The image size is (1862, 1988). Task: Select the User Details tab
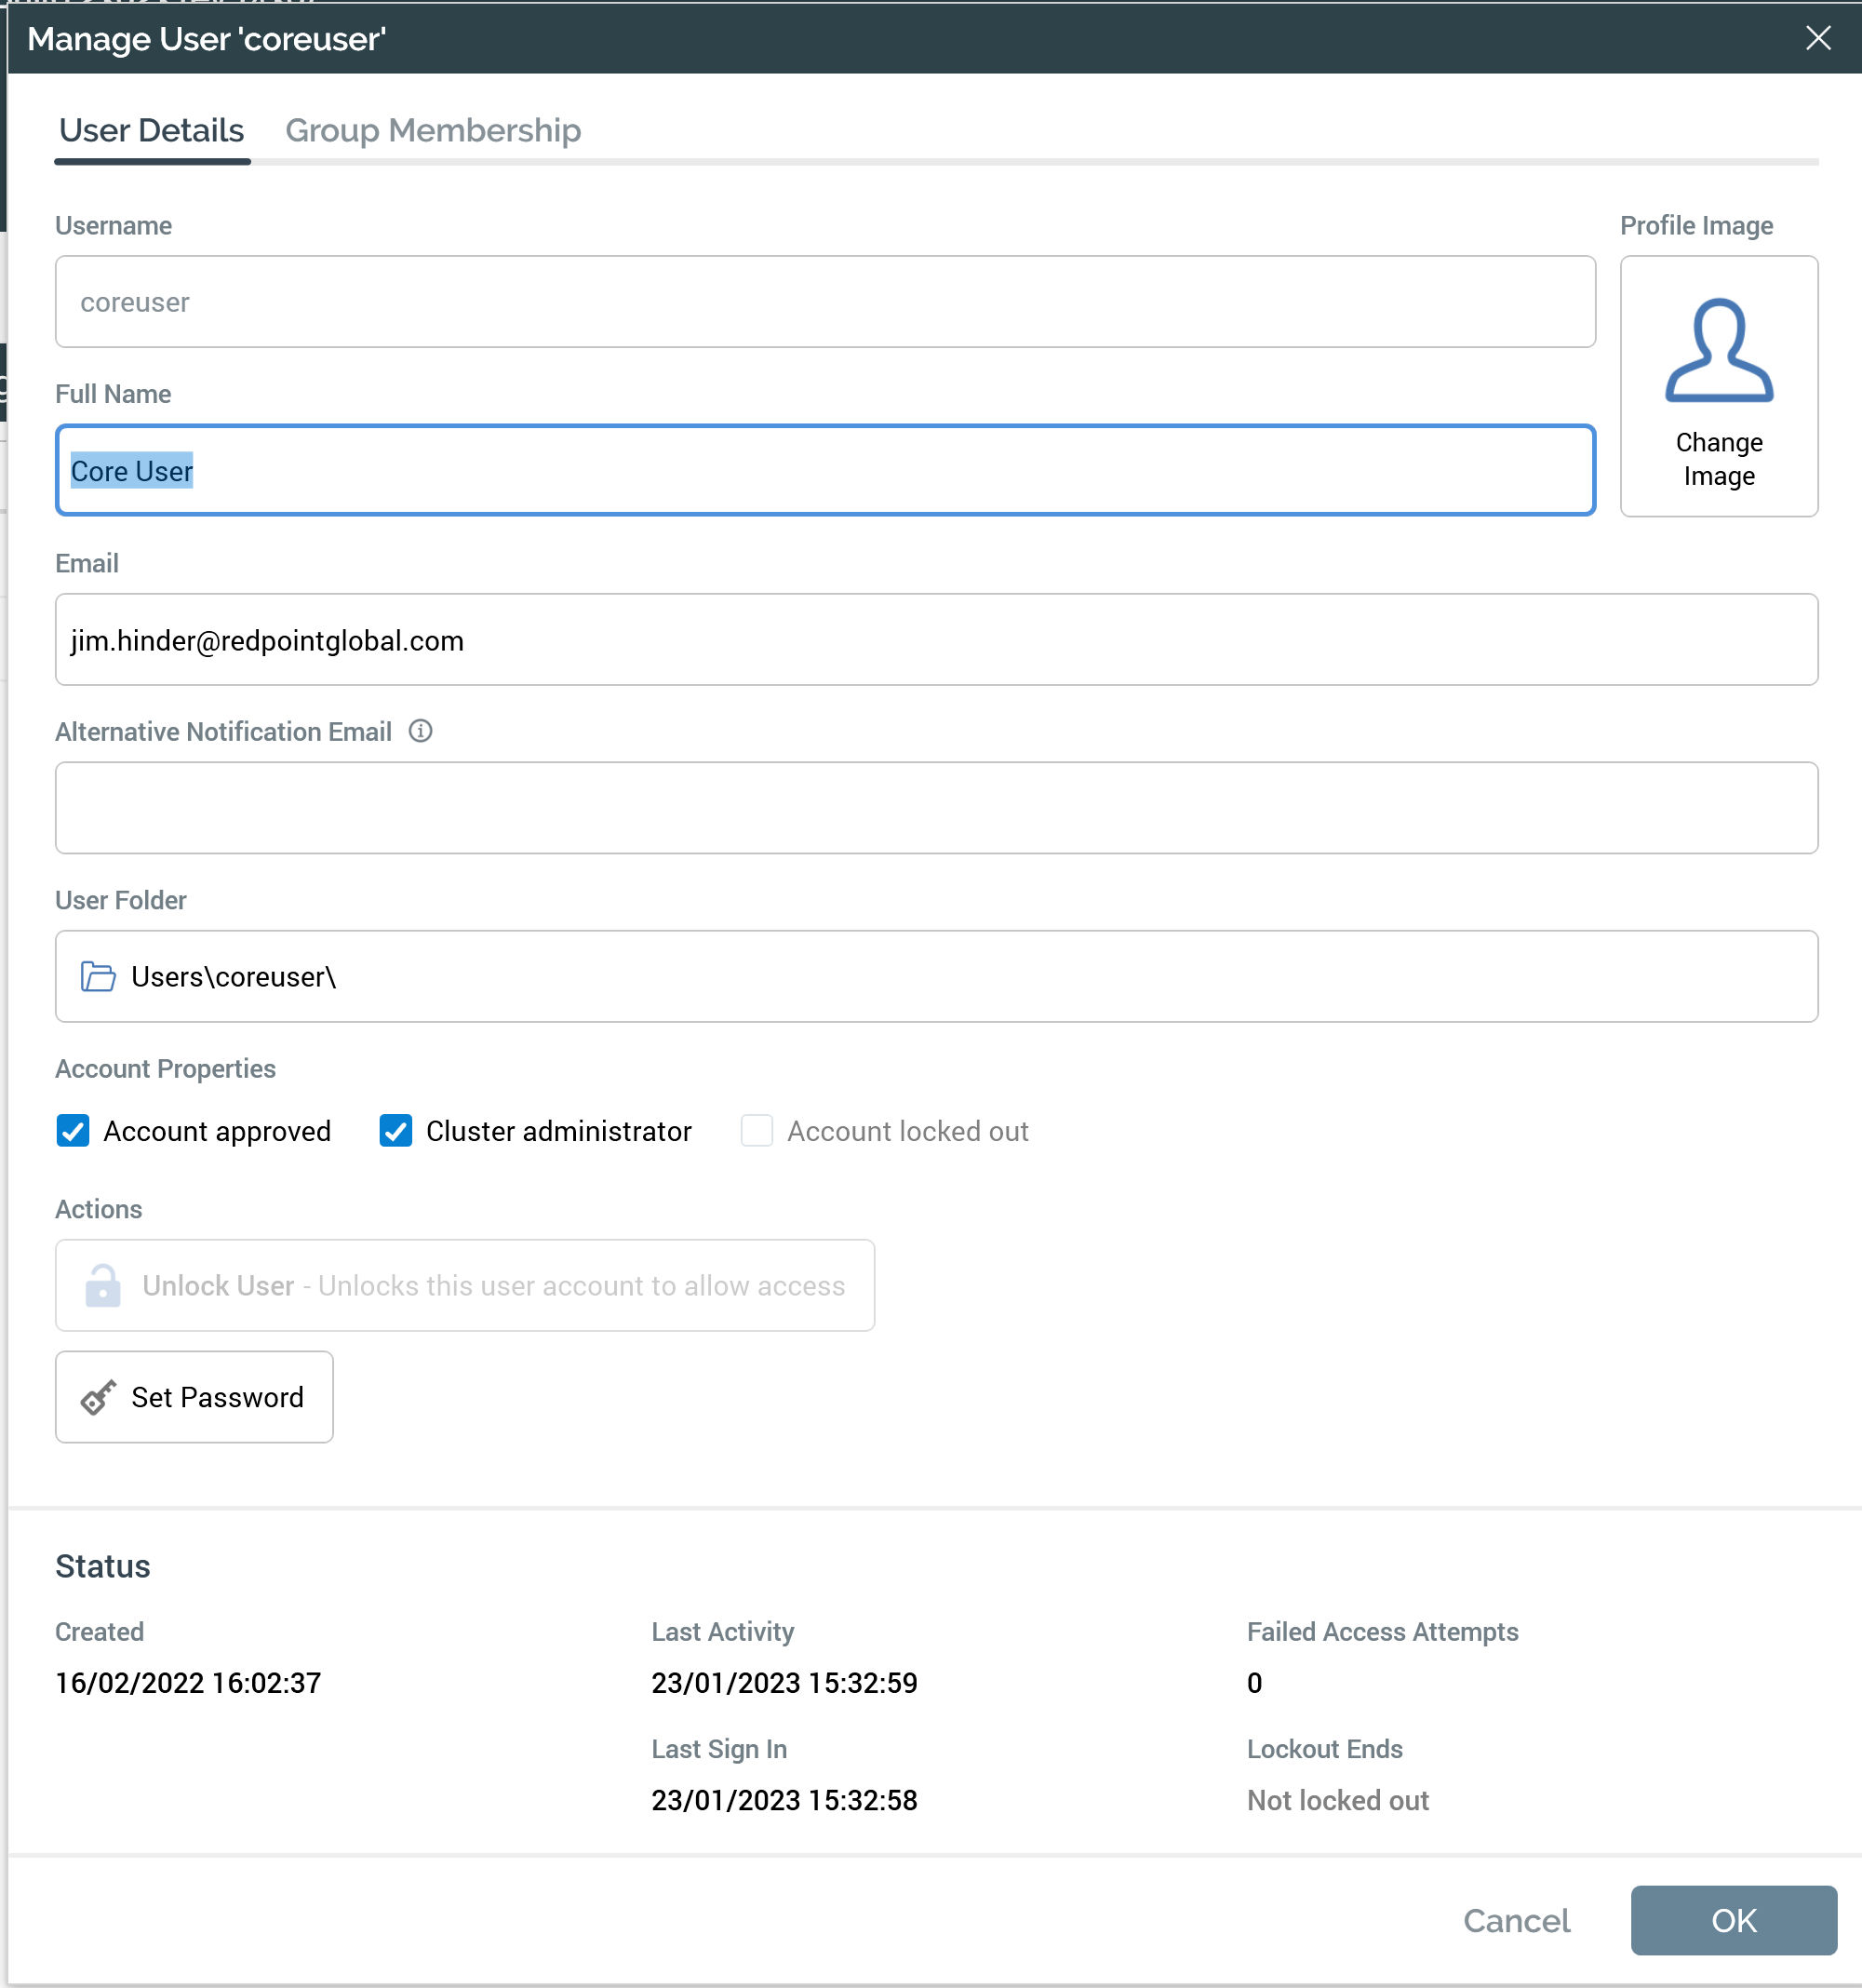[x=152, y=131]
